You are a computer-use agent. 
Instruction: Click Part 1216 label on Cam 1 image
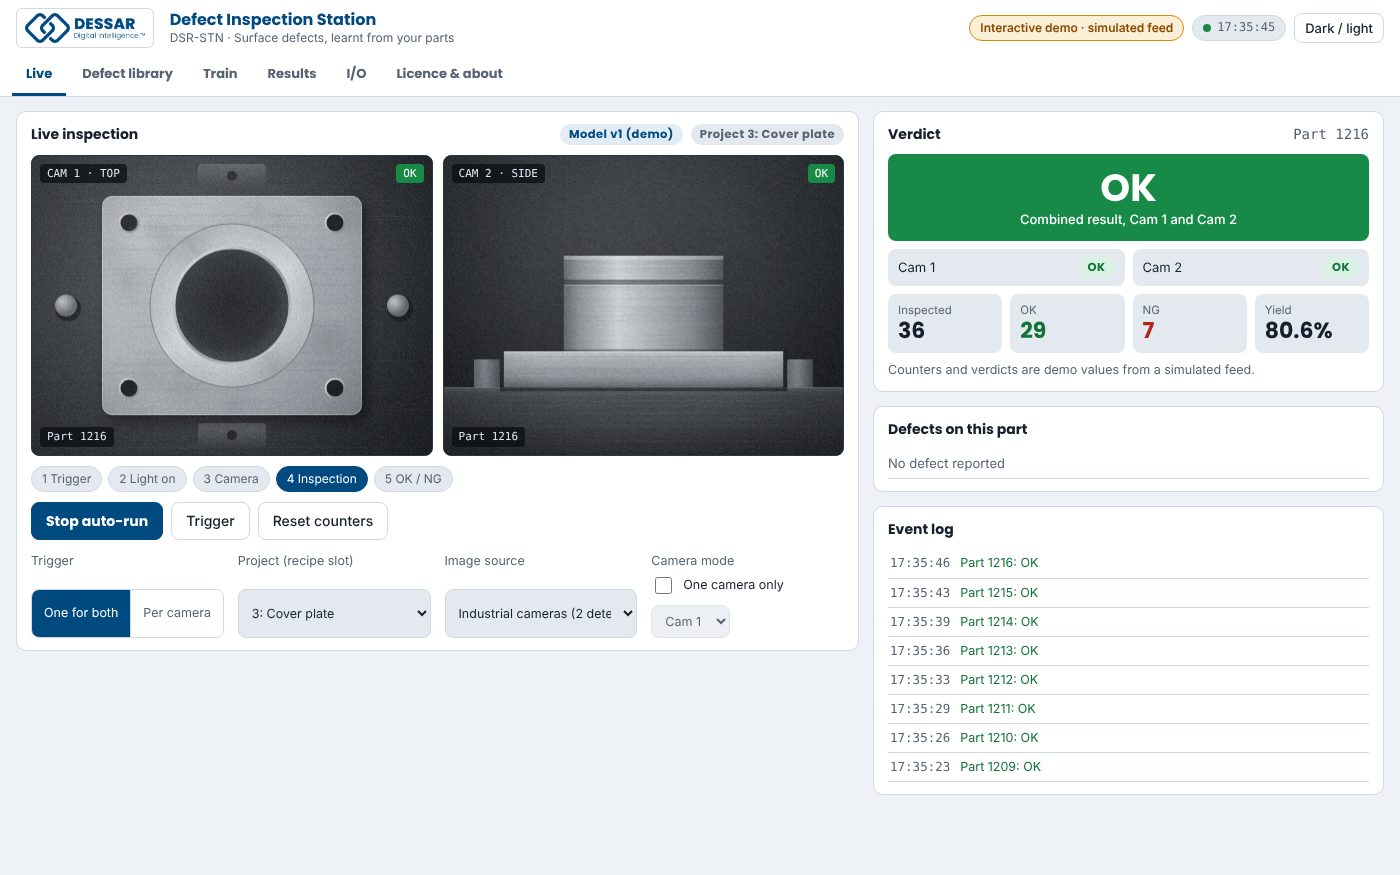click(x=77, y=436)
